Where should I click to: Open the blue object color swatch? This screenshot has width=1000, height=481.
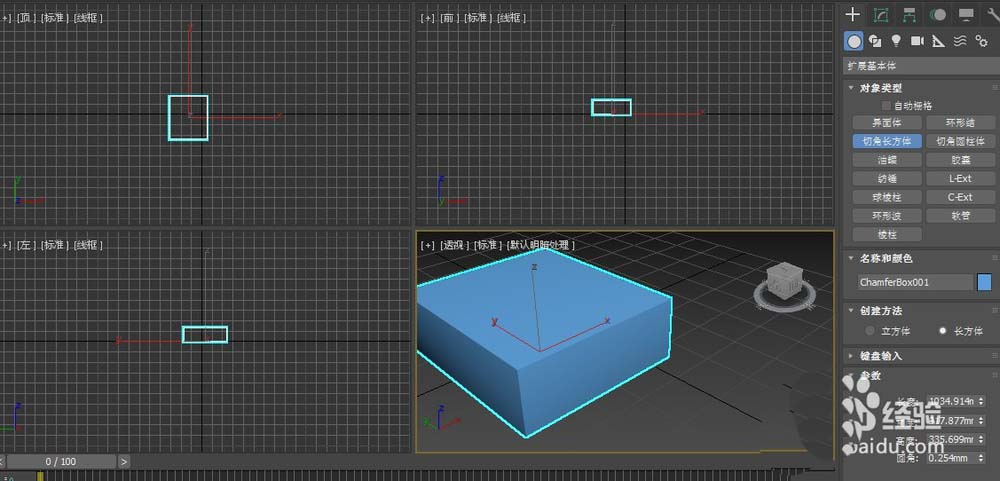tap(984, 282)
